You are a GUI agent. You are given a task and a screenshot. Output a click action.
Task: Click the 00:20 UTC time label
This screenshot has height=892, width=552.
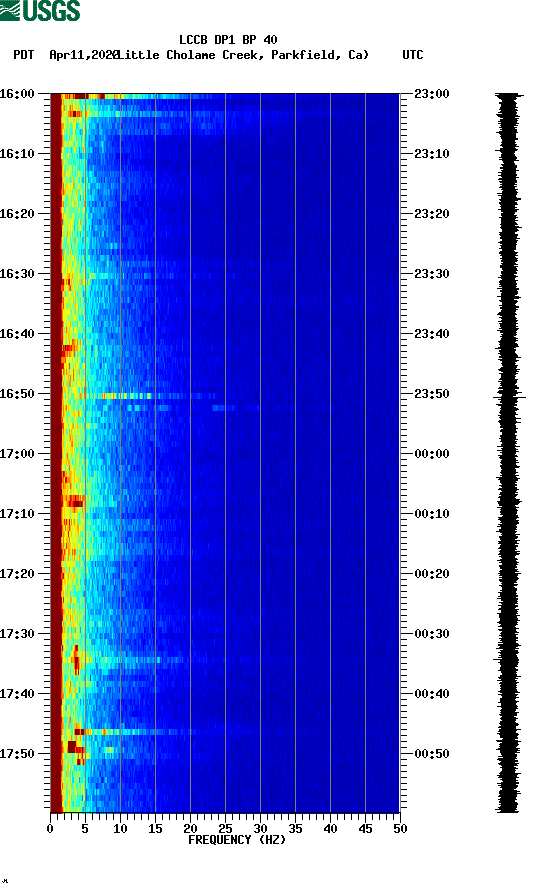click(x=432, y=574)
